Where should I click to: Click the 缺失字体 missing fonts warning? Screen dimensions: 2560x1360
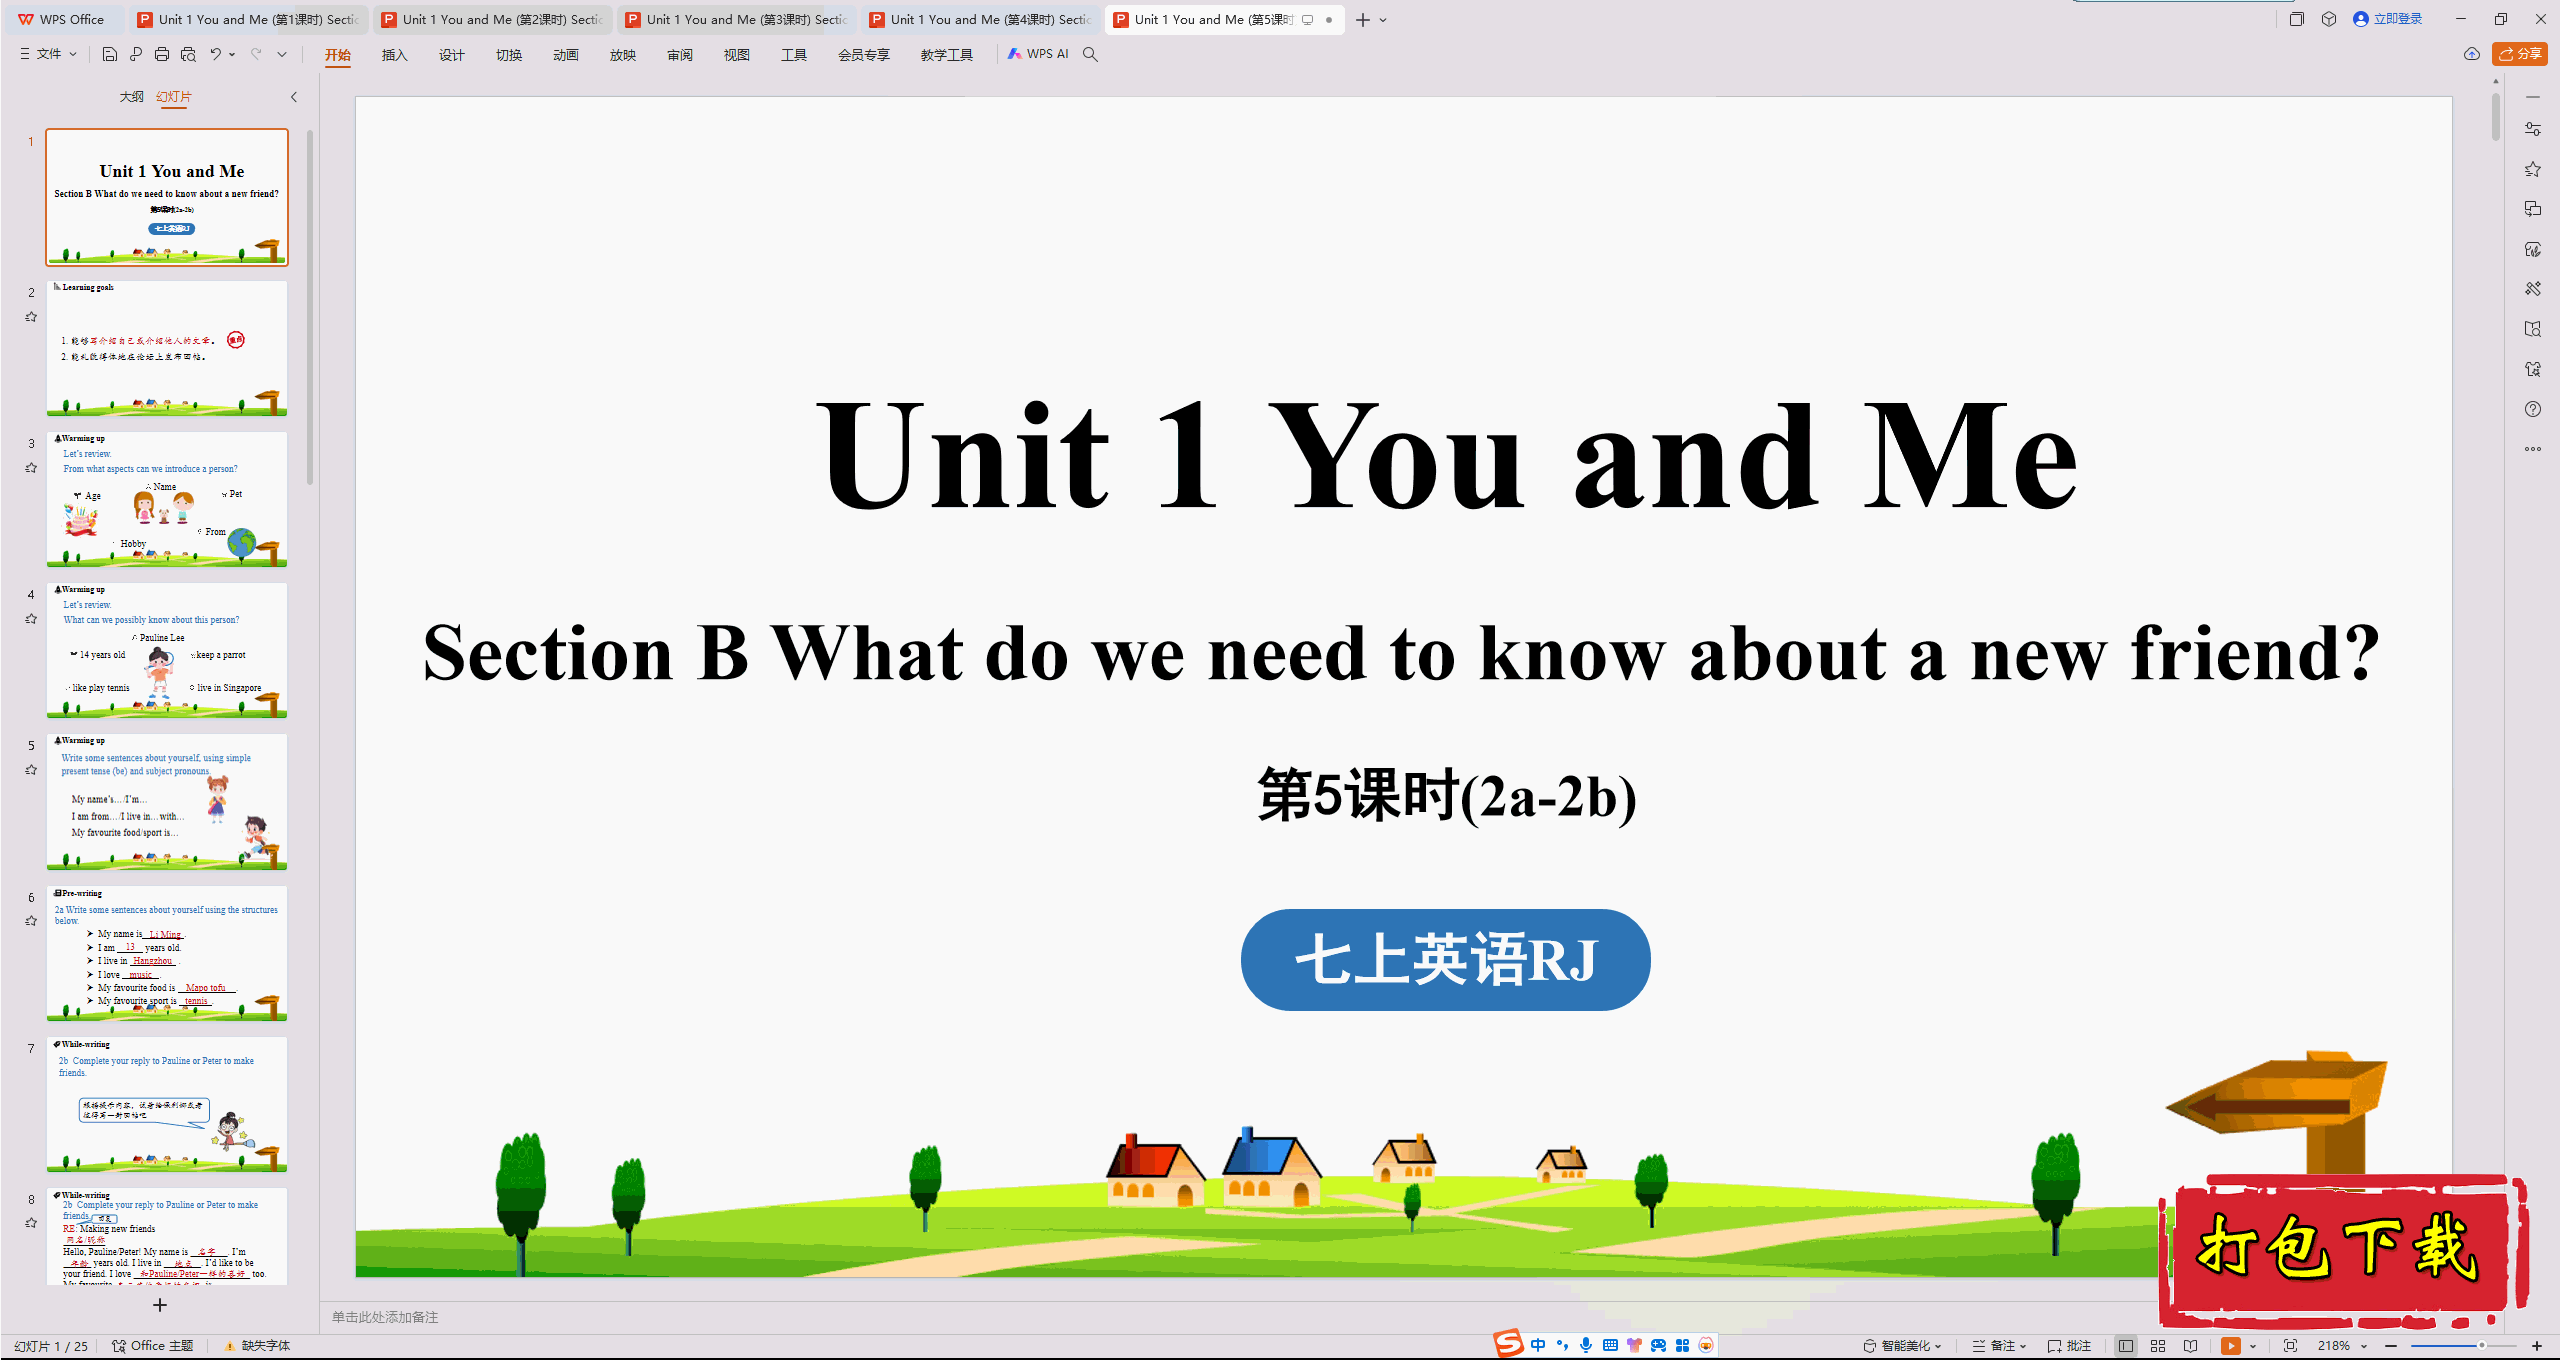pos(257,1346)
